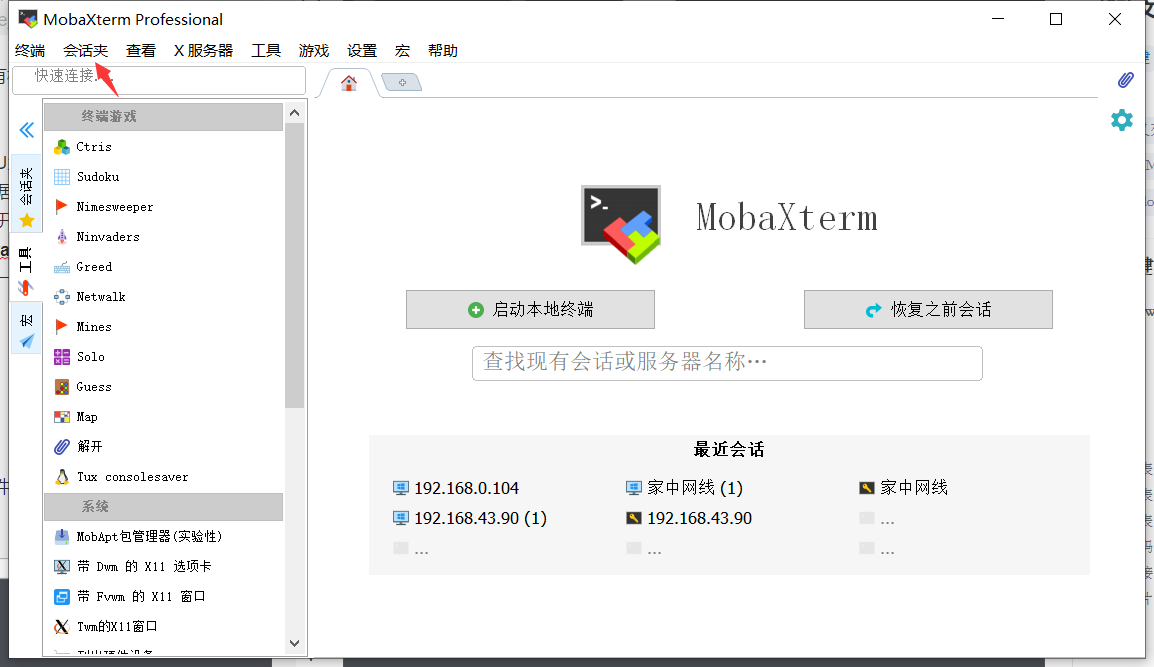Open recent session 192.168.0.104
The image size is (1154, 667).
[x=456, y=488]
